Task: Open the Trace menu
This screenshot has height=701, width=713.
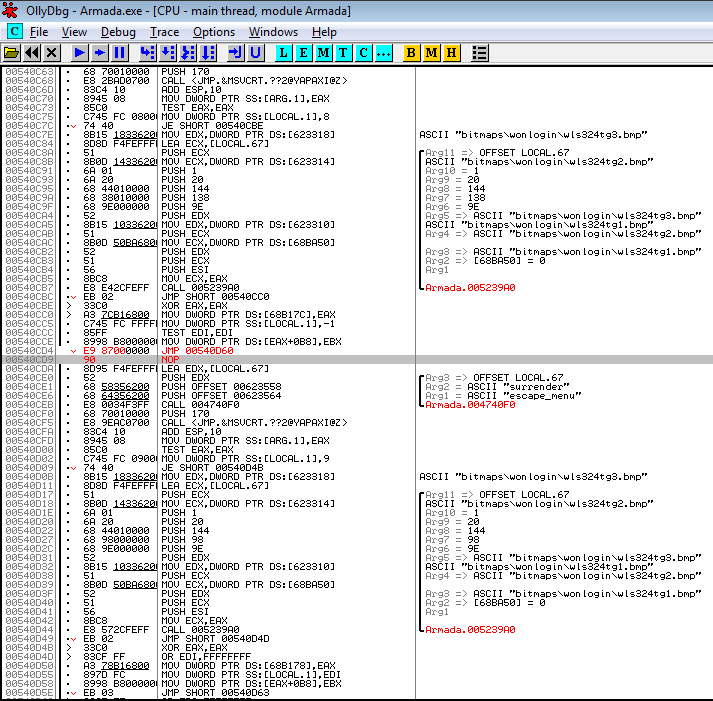Action: (164, 32)
